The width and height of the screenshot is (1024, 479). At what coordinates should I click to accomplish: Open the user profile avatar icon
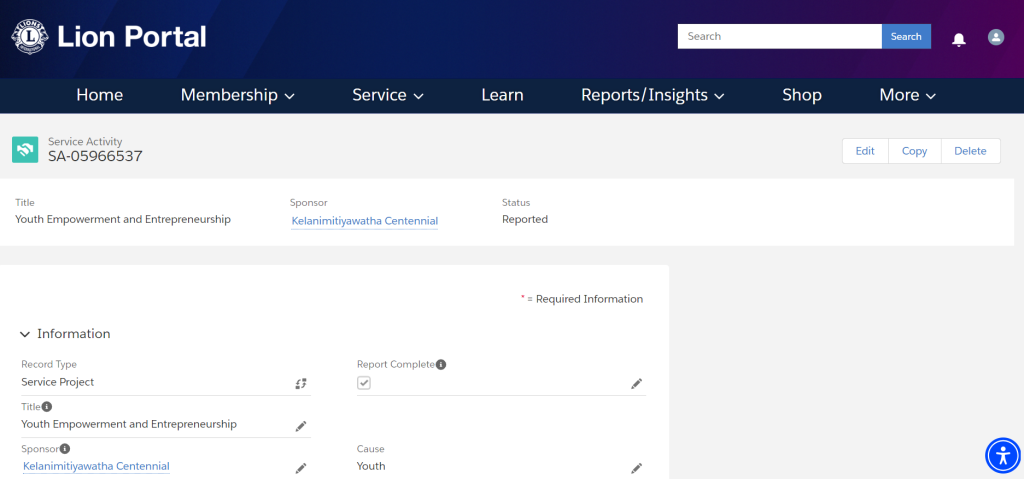[x=996, y=37]
